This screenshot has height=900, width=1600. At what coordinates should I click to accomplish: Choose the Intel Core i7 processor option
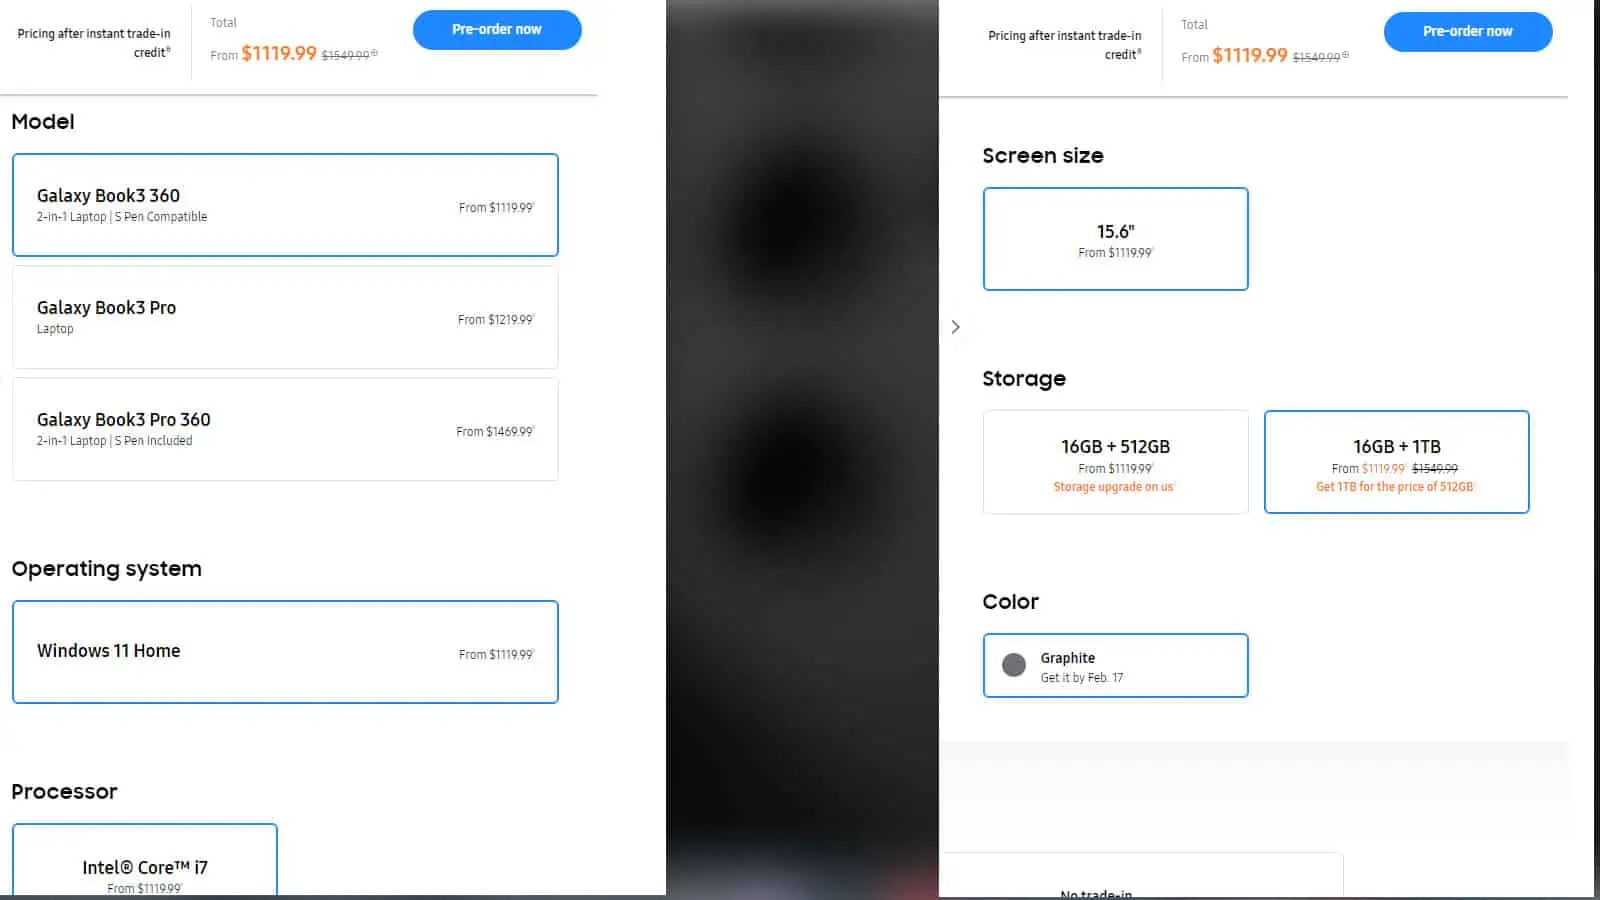pyautogui.click(x=145, y=861)
